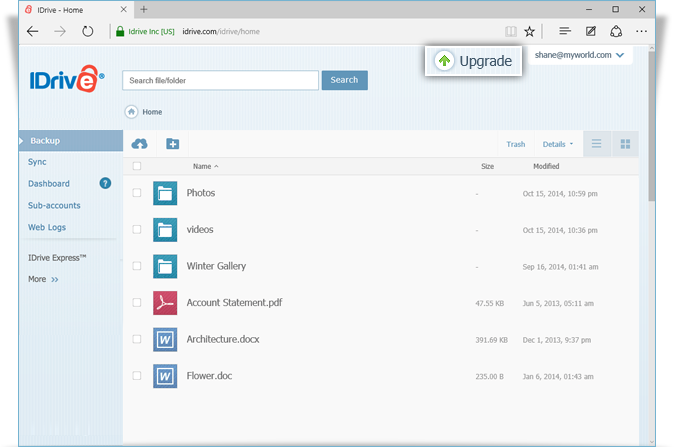
Task: Click the Account Statement PDF icon
Action: tap(165, 303)
